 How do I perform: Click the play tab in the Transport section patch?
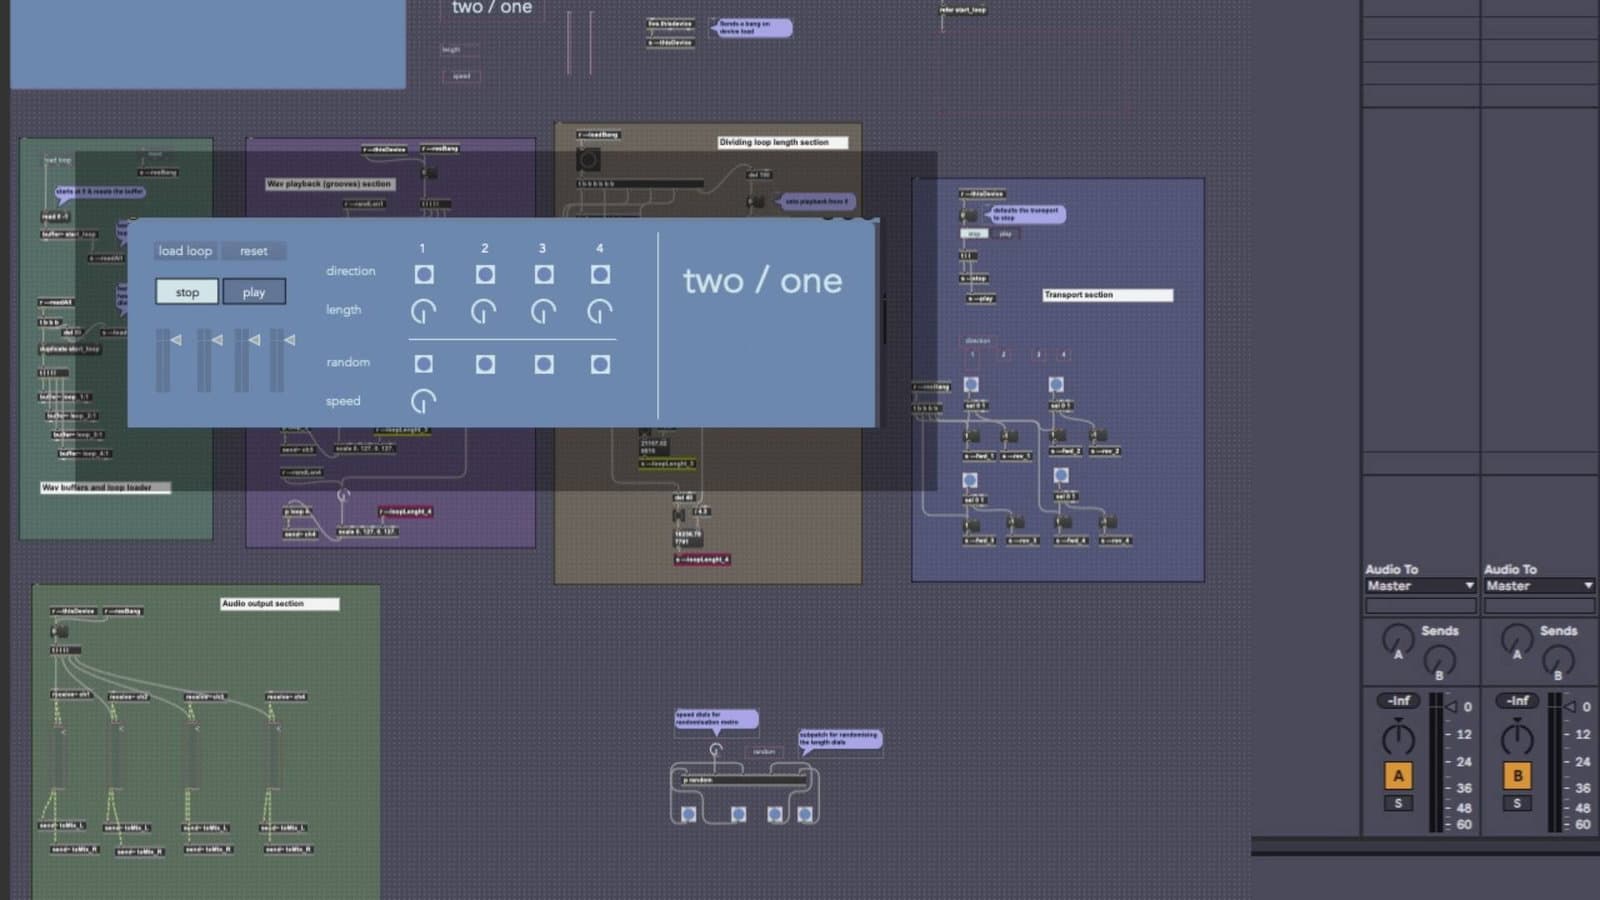click(x=1005, y=234)
